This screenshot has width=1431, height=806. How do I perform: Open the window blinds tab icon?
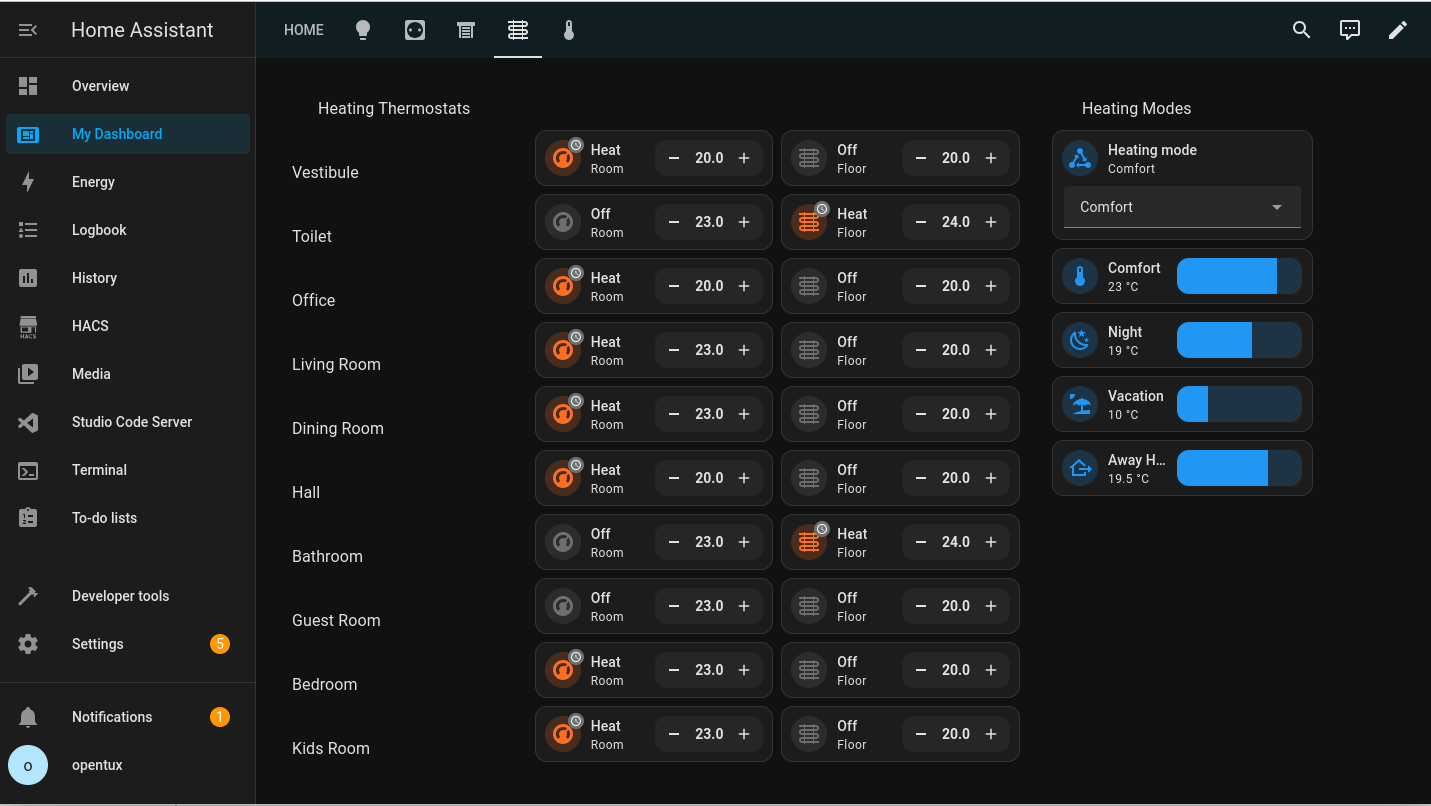466,30
